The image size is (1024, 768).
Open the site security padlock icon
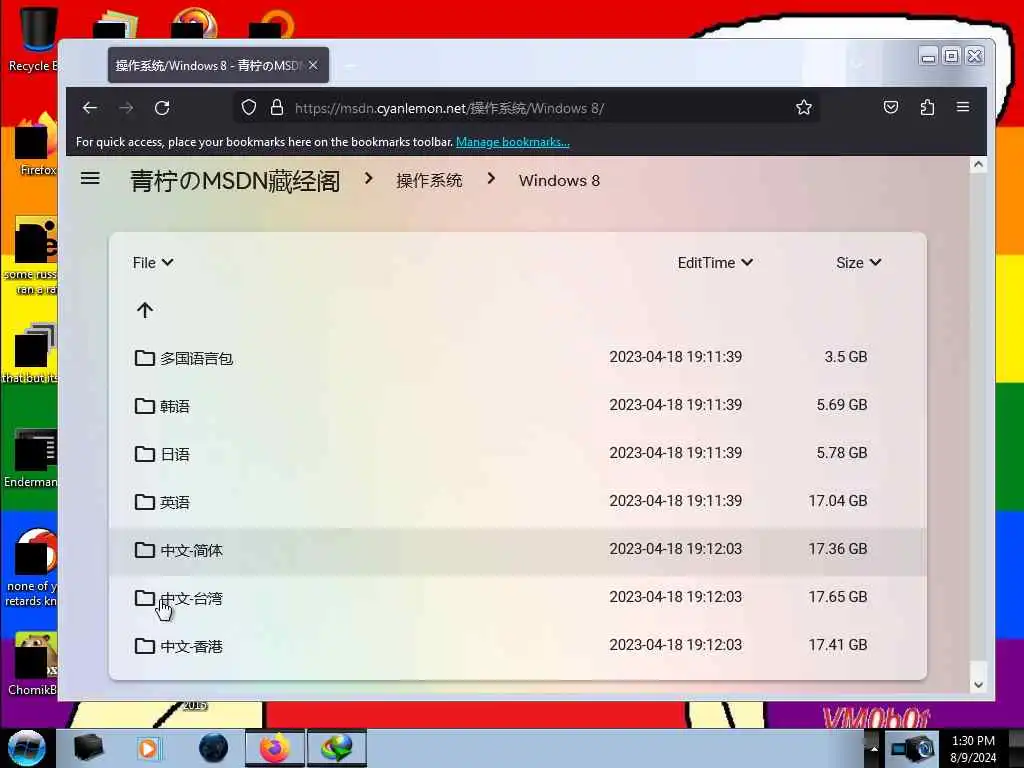[277, 107]
